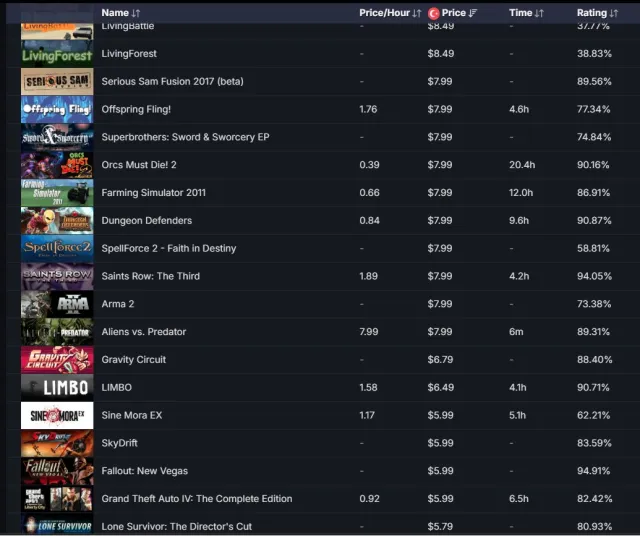The image size is (640, 536).
Task: Click the Price/Hour column header
Action: click(x=384, y=13)
